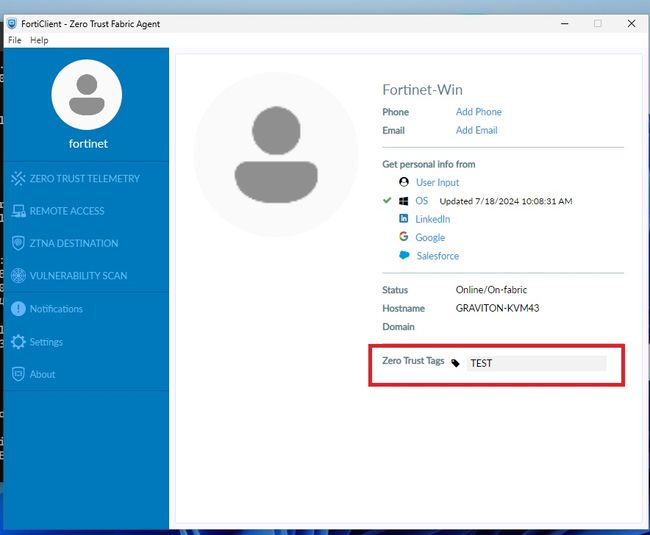Open the About page label
This screenshot has width=650, height=535.
pos(42,374)
